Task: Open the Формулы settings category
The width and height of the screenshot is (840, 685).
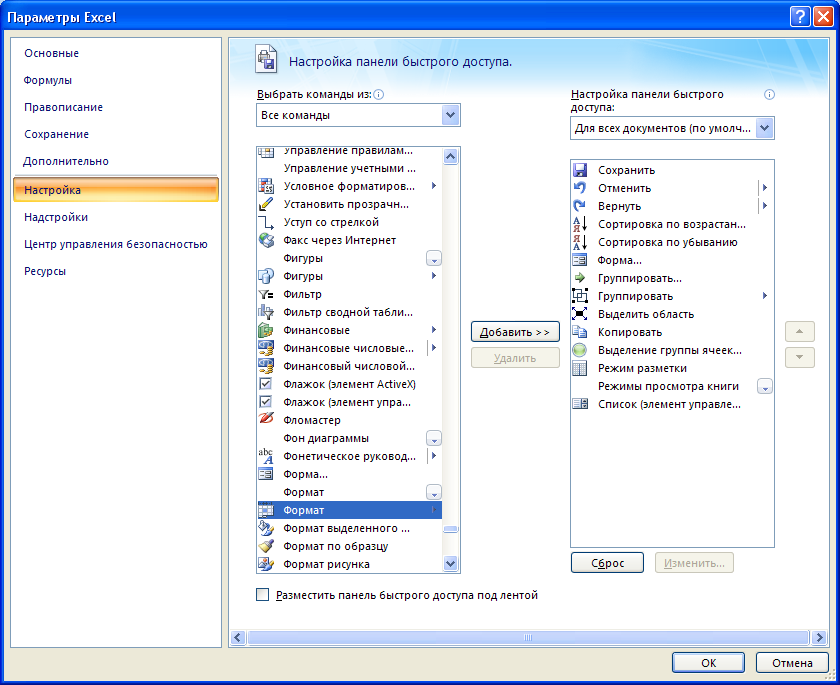Action: pos(48,80)
